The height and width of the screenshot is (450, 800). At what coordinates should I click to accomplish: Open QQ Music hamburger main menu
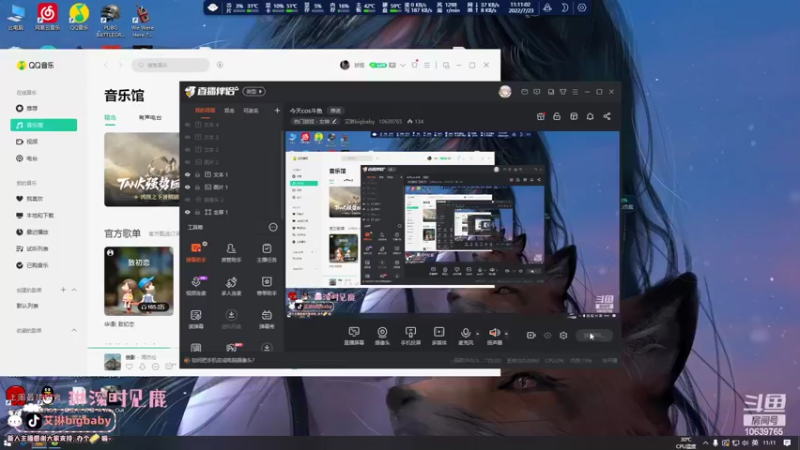tap(427, 65)
